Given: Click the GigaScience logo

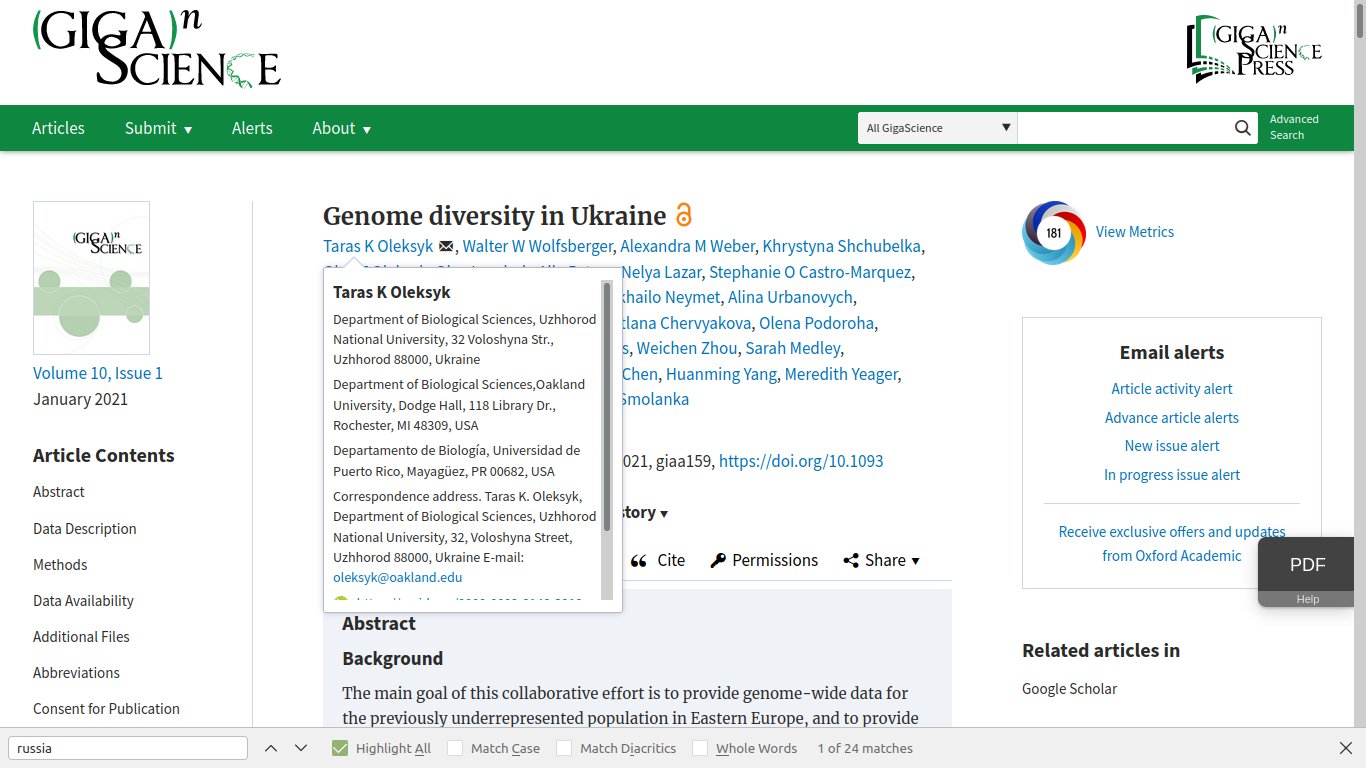Looking at the screenshot, I should pyautogui.click(x=157, y=48).
